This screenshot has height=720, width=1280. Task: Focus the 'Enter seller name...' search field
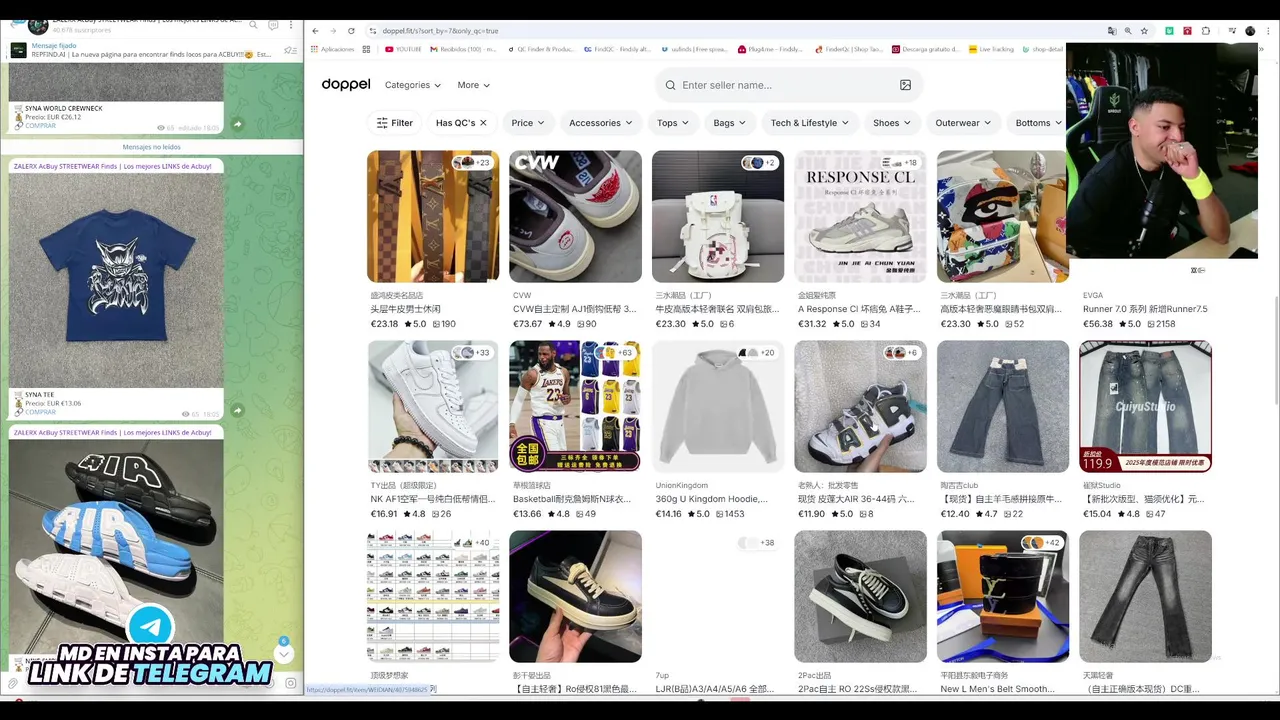tap(788, 85)
